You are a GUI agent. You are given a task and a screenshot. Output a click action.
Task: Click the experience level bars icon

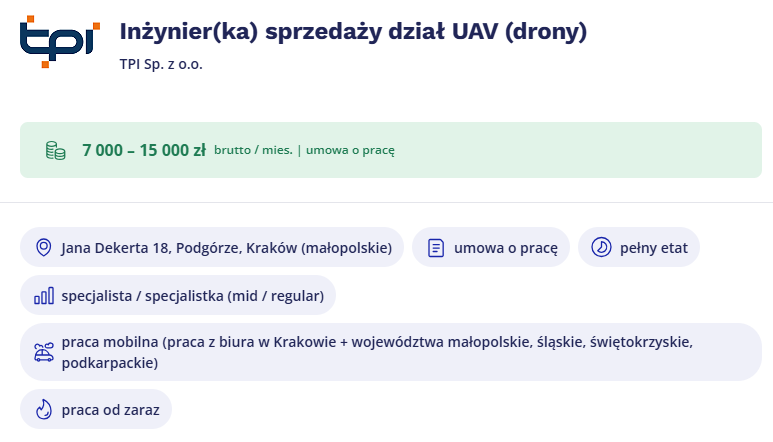[x=43, y=296]
